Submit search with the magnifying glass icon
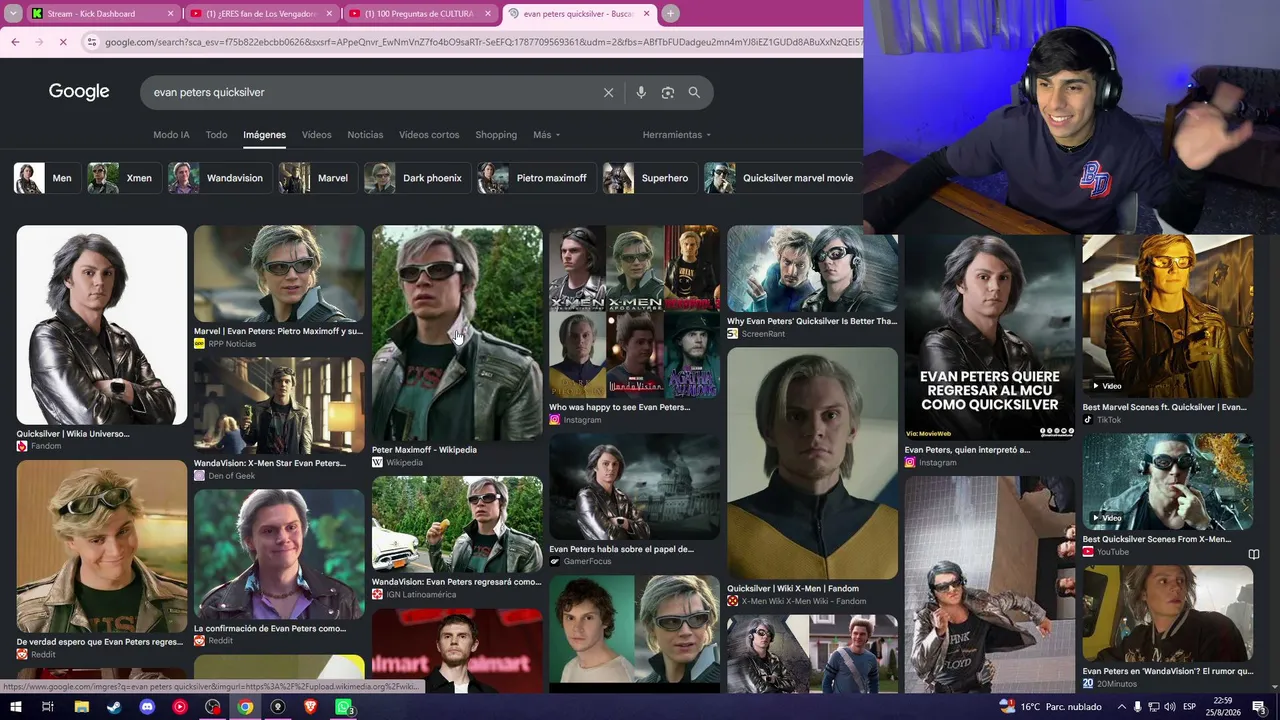Image resolution: width=1280 pixels, height=720 pixels. pos(694,92)
